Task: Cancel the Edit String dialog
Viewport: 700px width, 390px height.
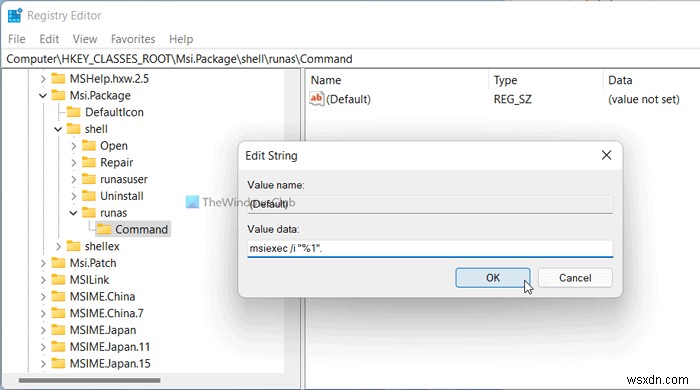Action: pos(575,278)
